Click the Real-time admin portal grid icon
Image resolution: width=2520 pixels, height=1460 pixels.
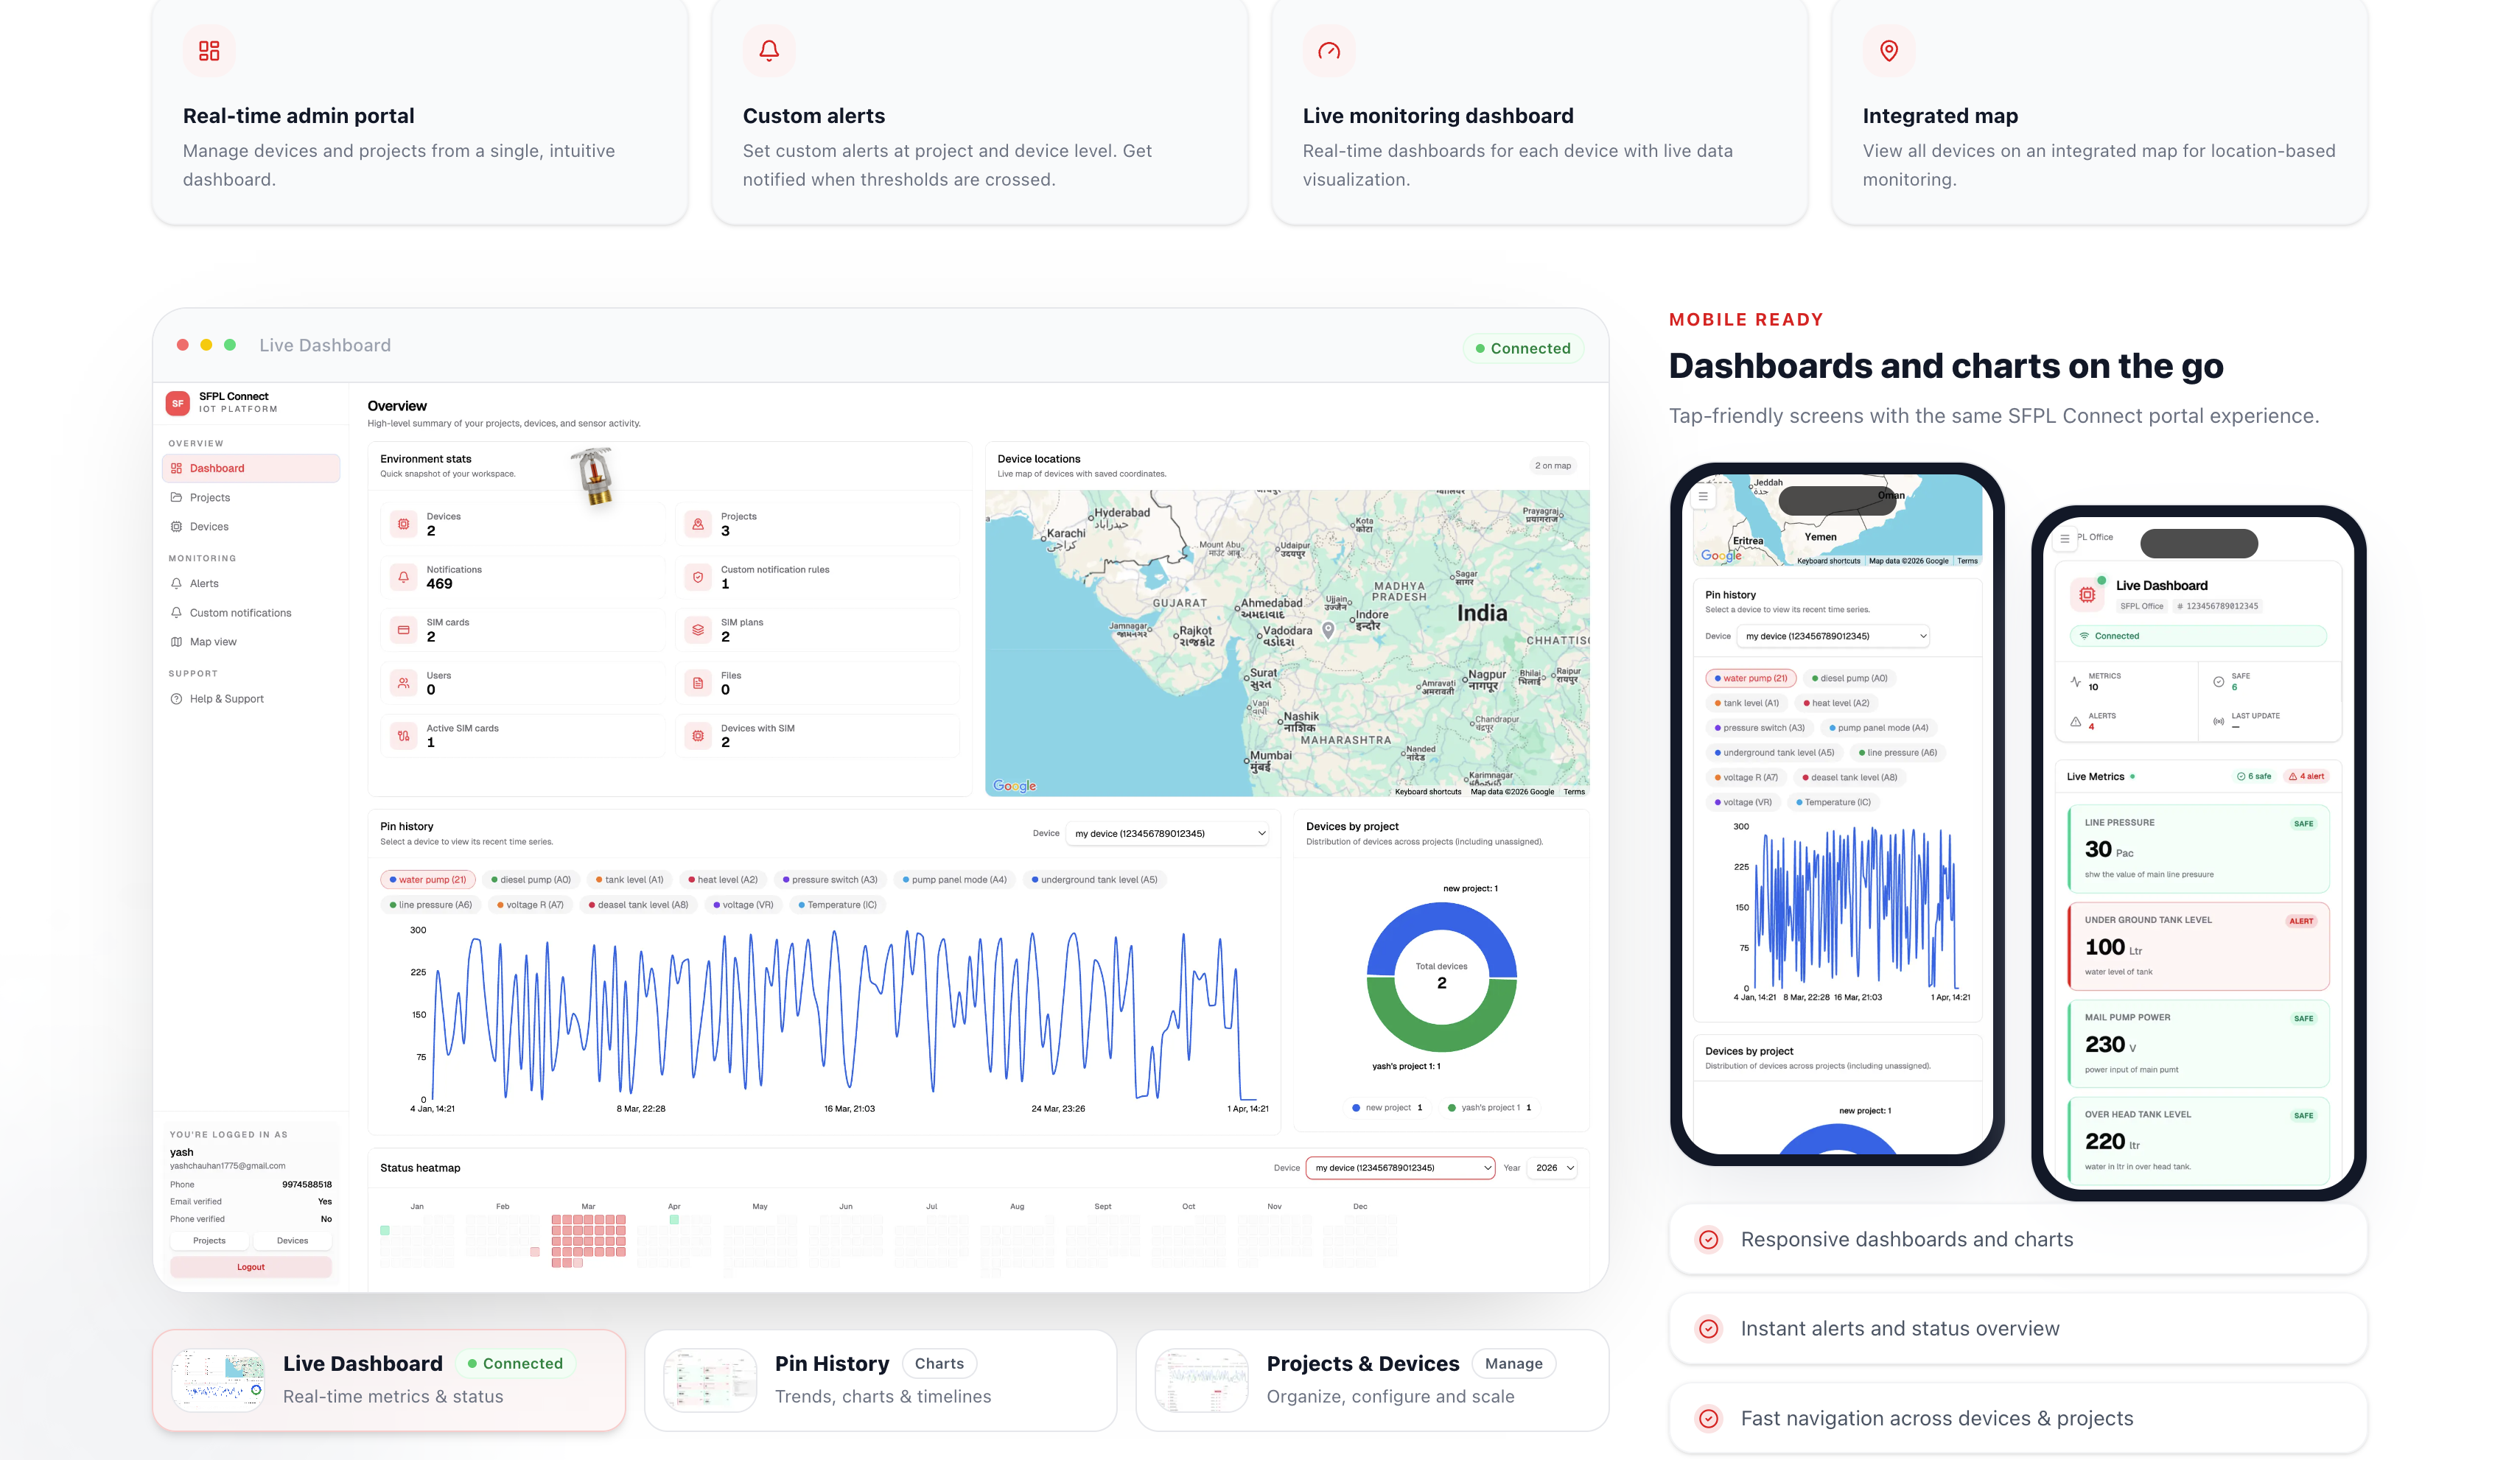point(209,51)
